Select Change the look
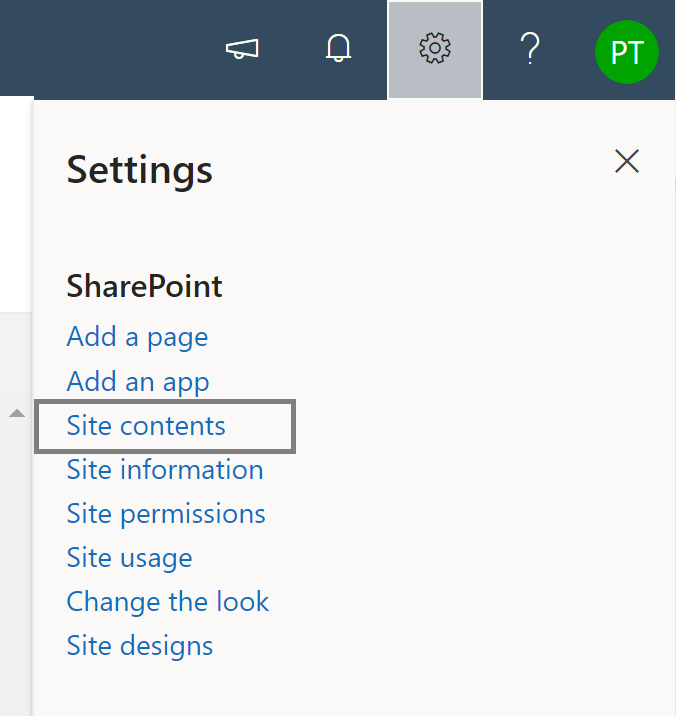 point(168,601)
